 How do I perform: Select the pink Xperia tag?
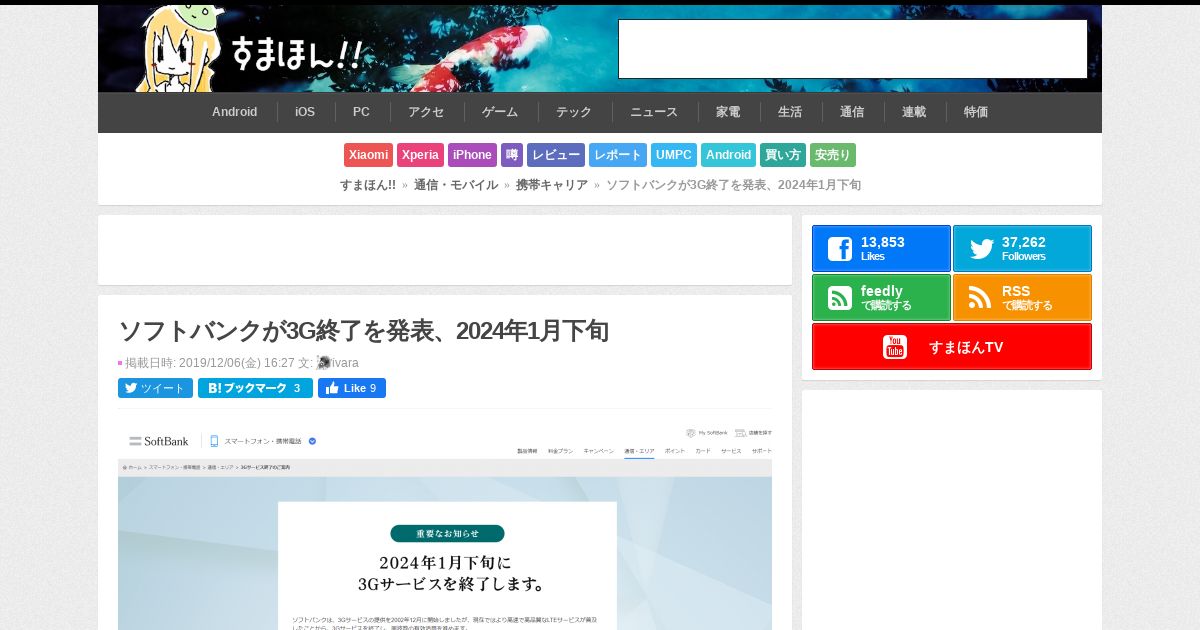(420, 155)
